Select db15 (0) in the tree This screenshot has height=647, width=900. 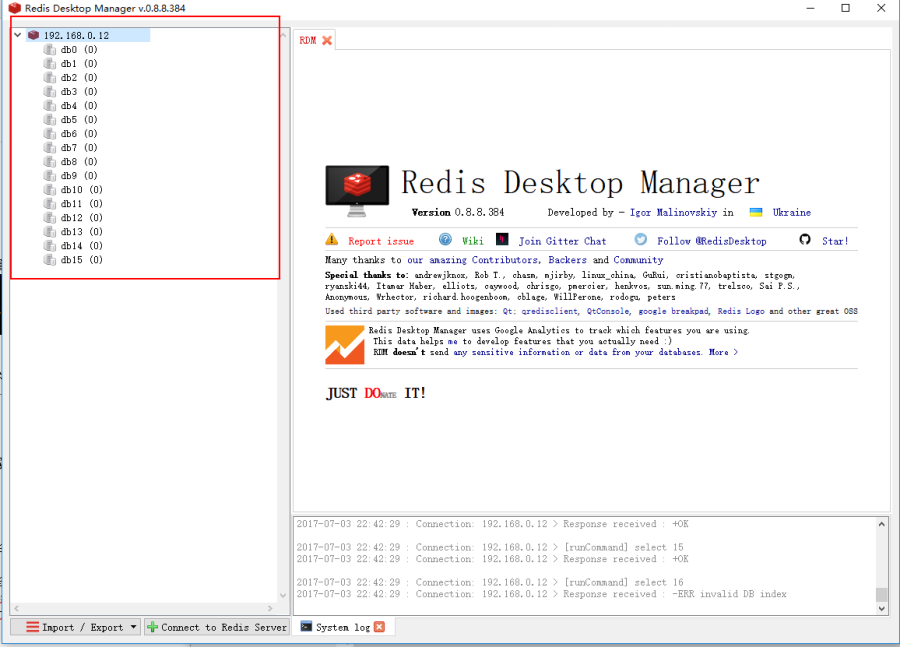(x=82, y=260)
